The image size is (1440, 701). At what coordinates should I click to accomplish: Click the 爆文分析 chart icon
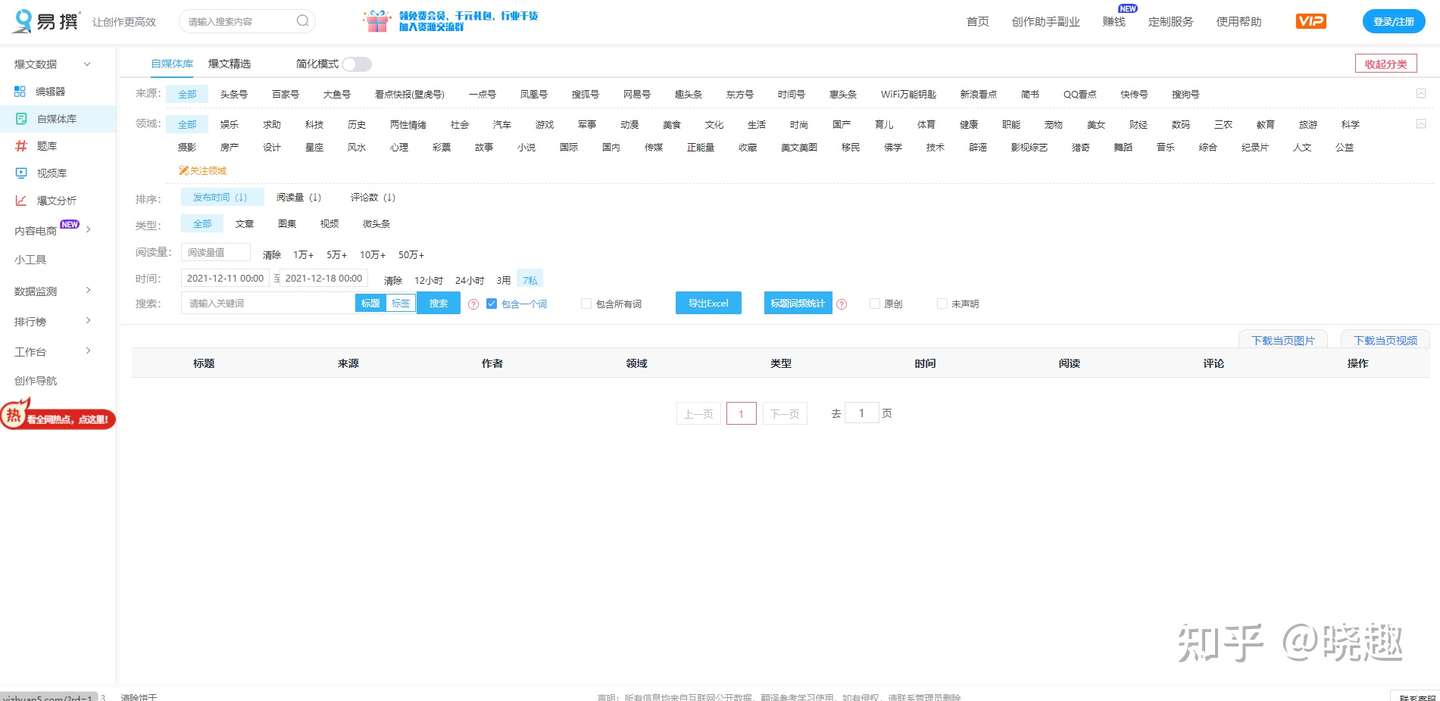[20, 200]
